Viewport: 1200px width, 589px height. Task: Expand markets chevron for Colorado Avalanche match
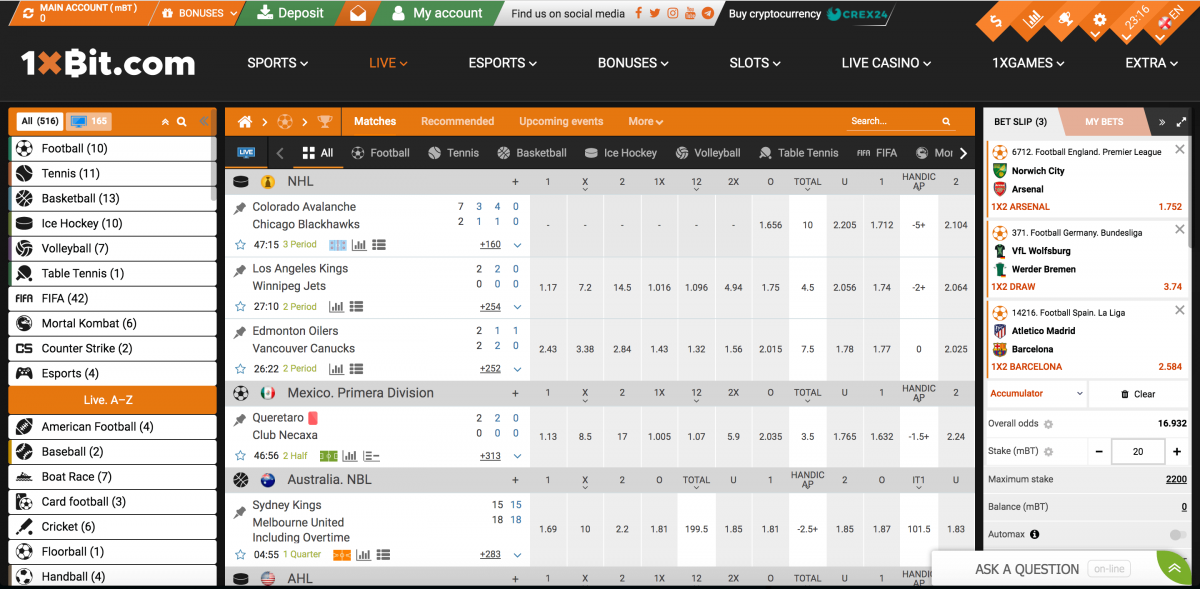tap(517, 245)
